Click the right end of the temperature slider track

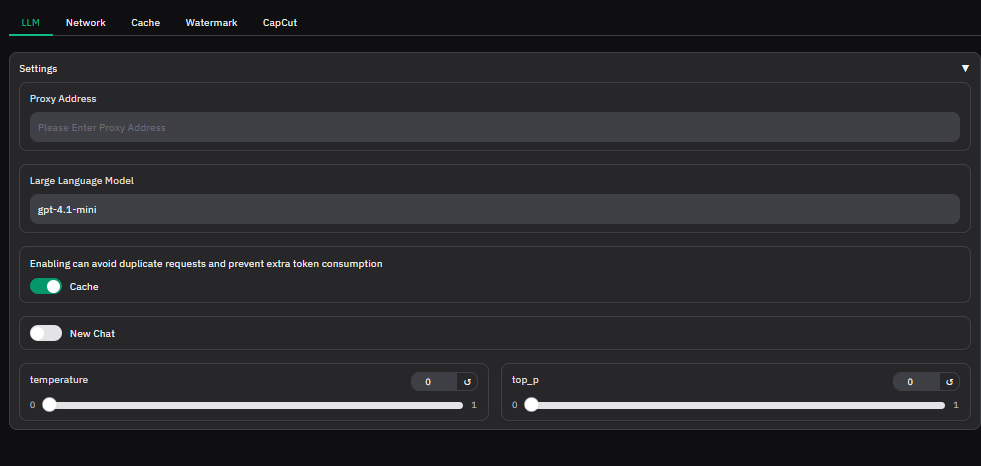(x=460, y=405)
